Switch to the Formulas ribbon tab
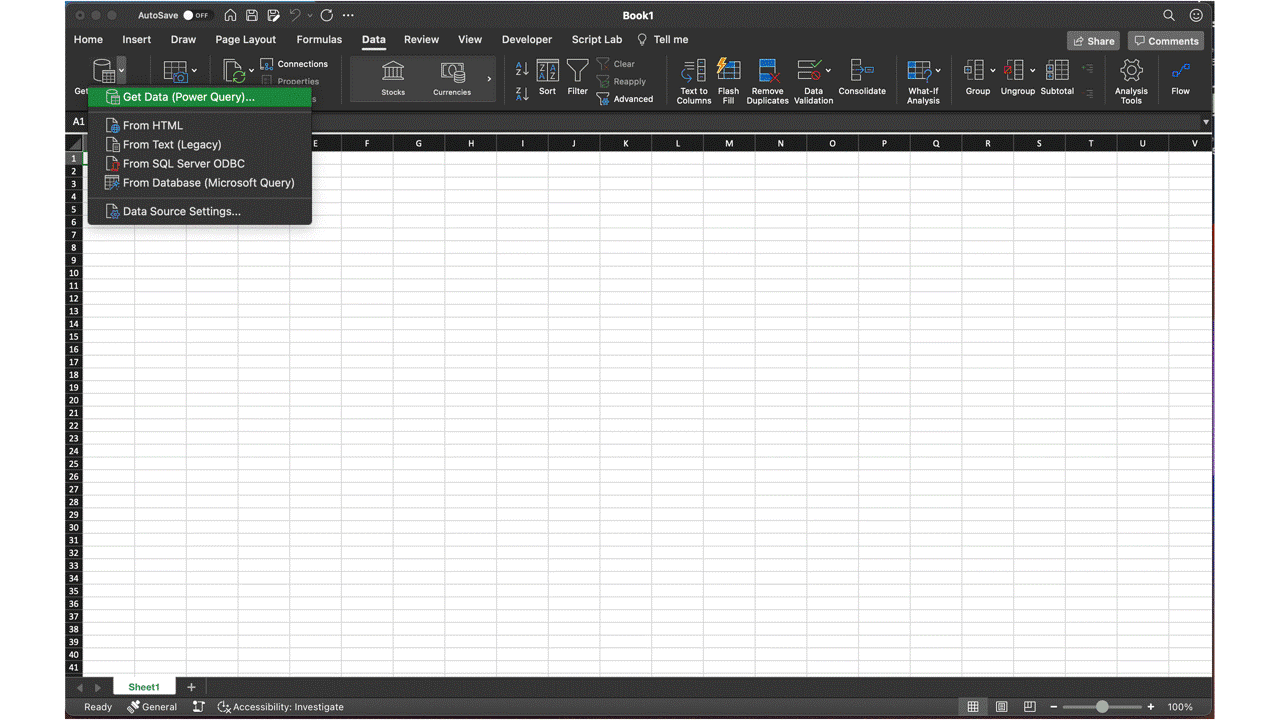1280x720 pixels. (x=319, y=39)
